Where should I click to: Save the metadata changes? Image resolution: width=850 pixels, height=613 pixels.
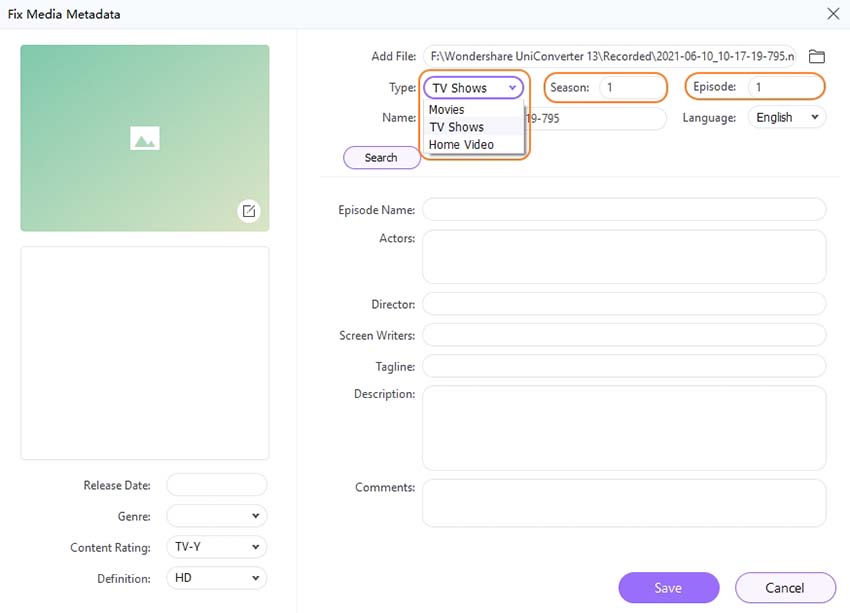668,588
